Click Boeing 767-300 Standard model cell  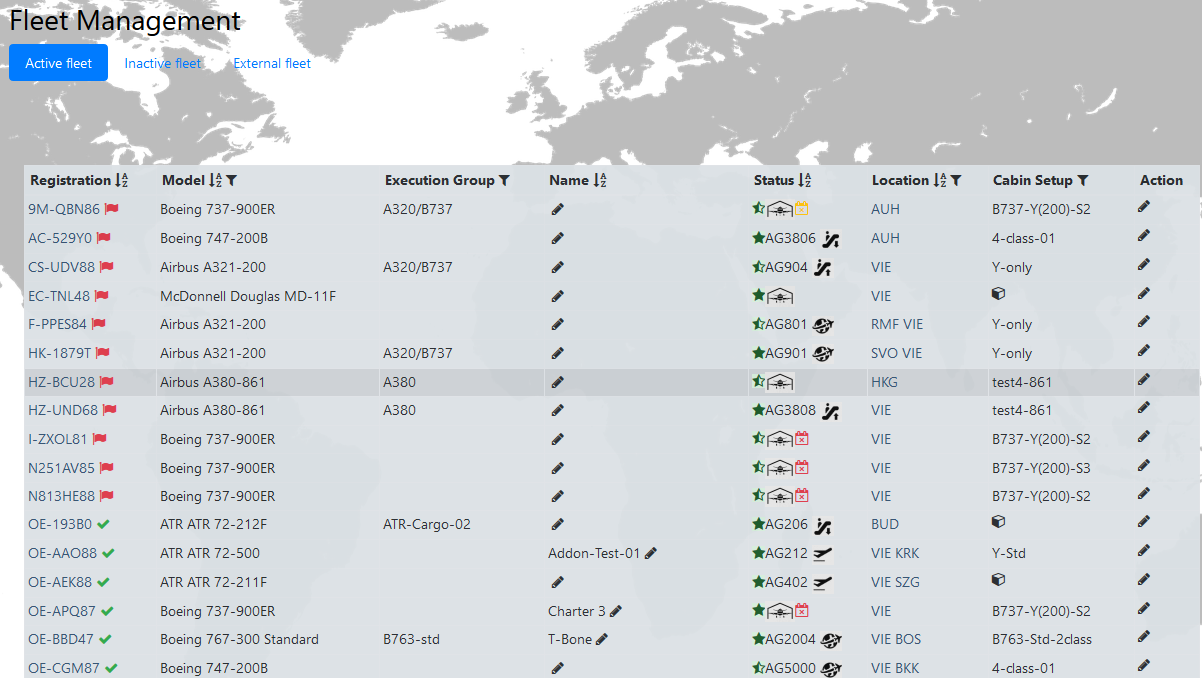pos(240,639)
